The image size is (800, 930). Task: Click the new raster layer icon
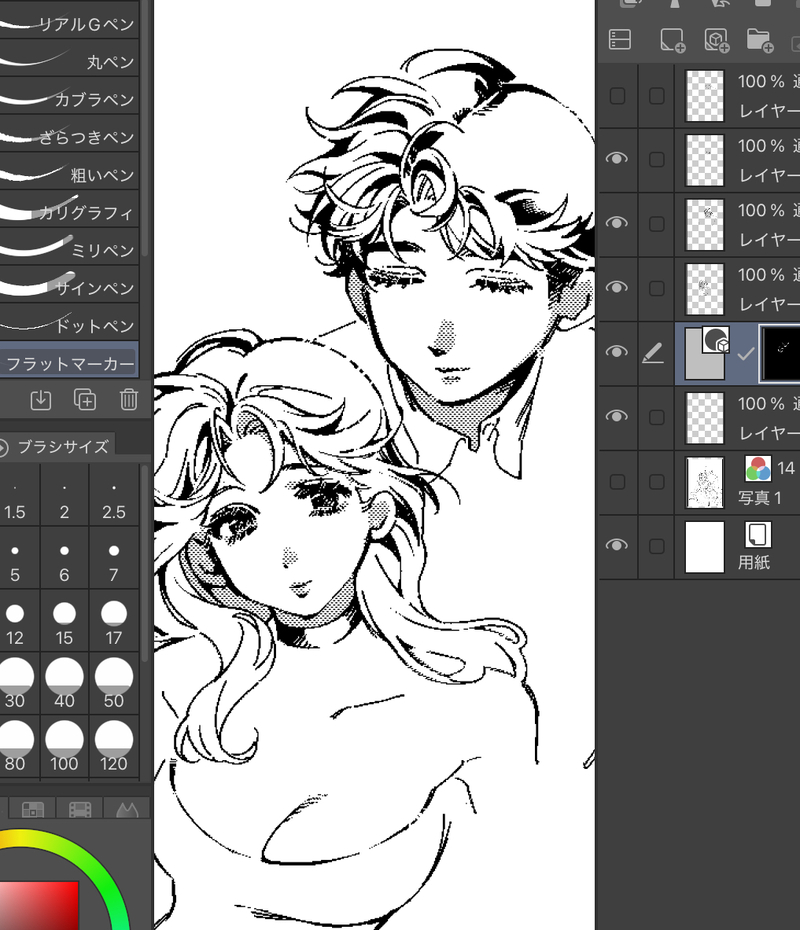coord(673,40)
